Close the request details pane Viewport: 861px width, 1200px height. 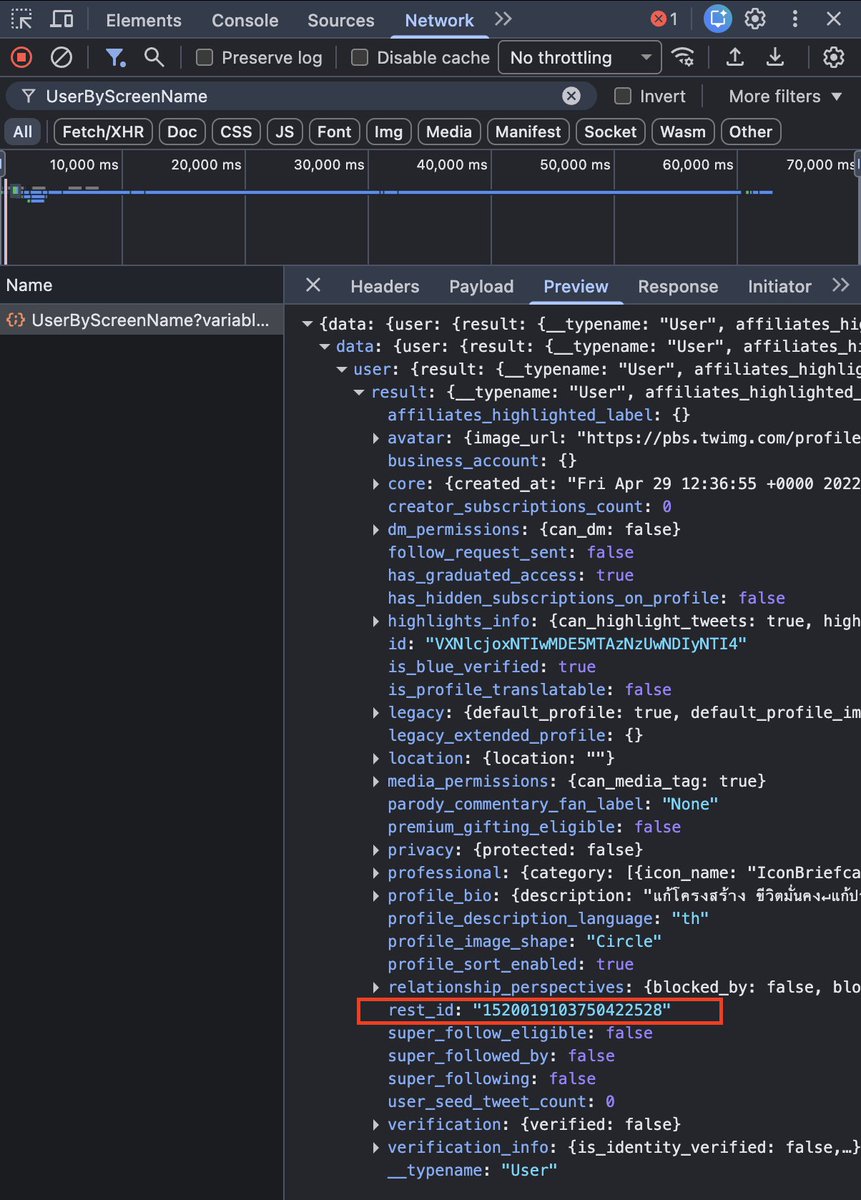[313, 285]
